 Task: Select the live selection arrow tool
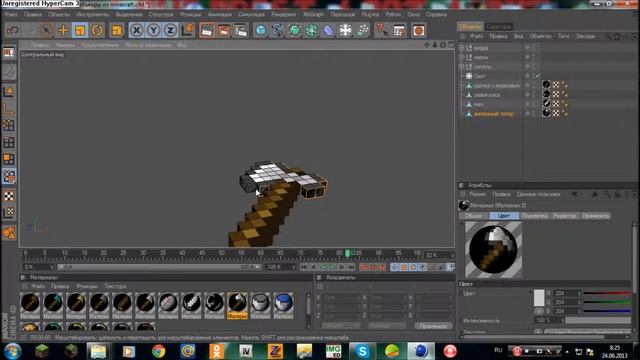tap(46, 30)
